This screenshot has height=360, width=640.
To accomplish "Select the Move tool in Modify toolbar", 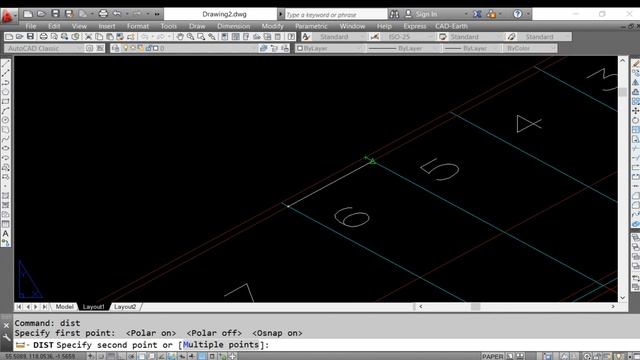I will point(635,111).
